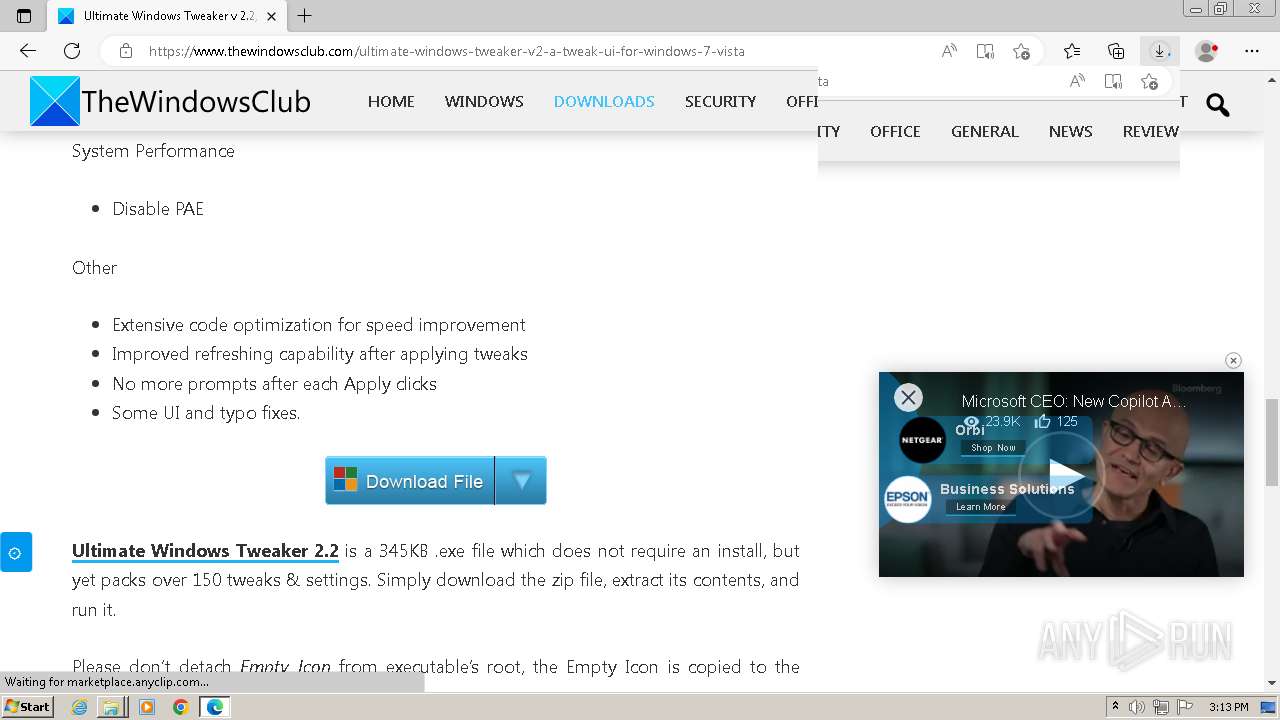Open the browser profile menu

(x=1207, y=51)
